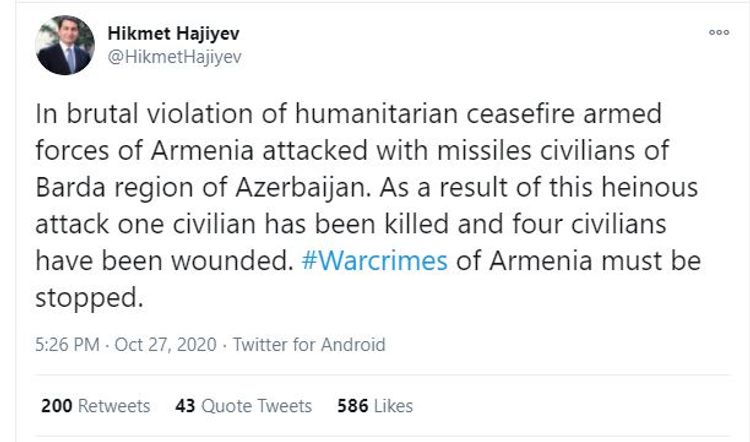View the 200 Retweets list

(95, 406)
